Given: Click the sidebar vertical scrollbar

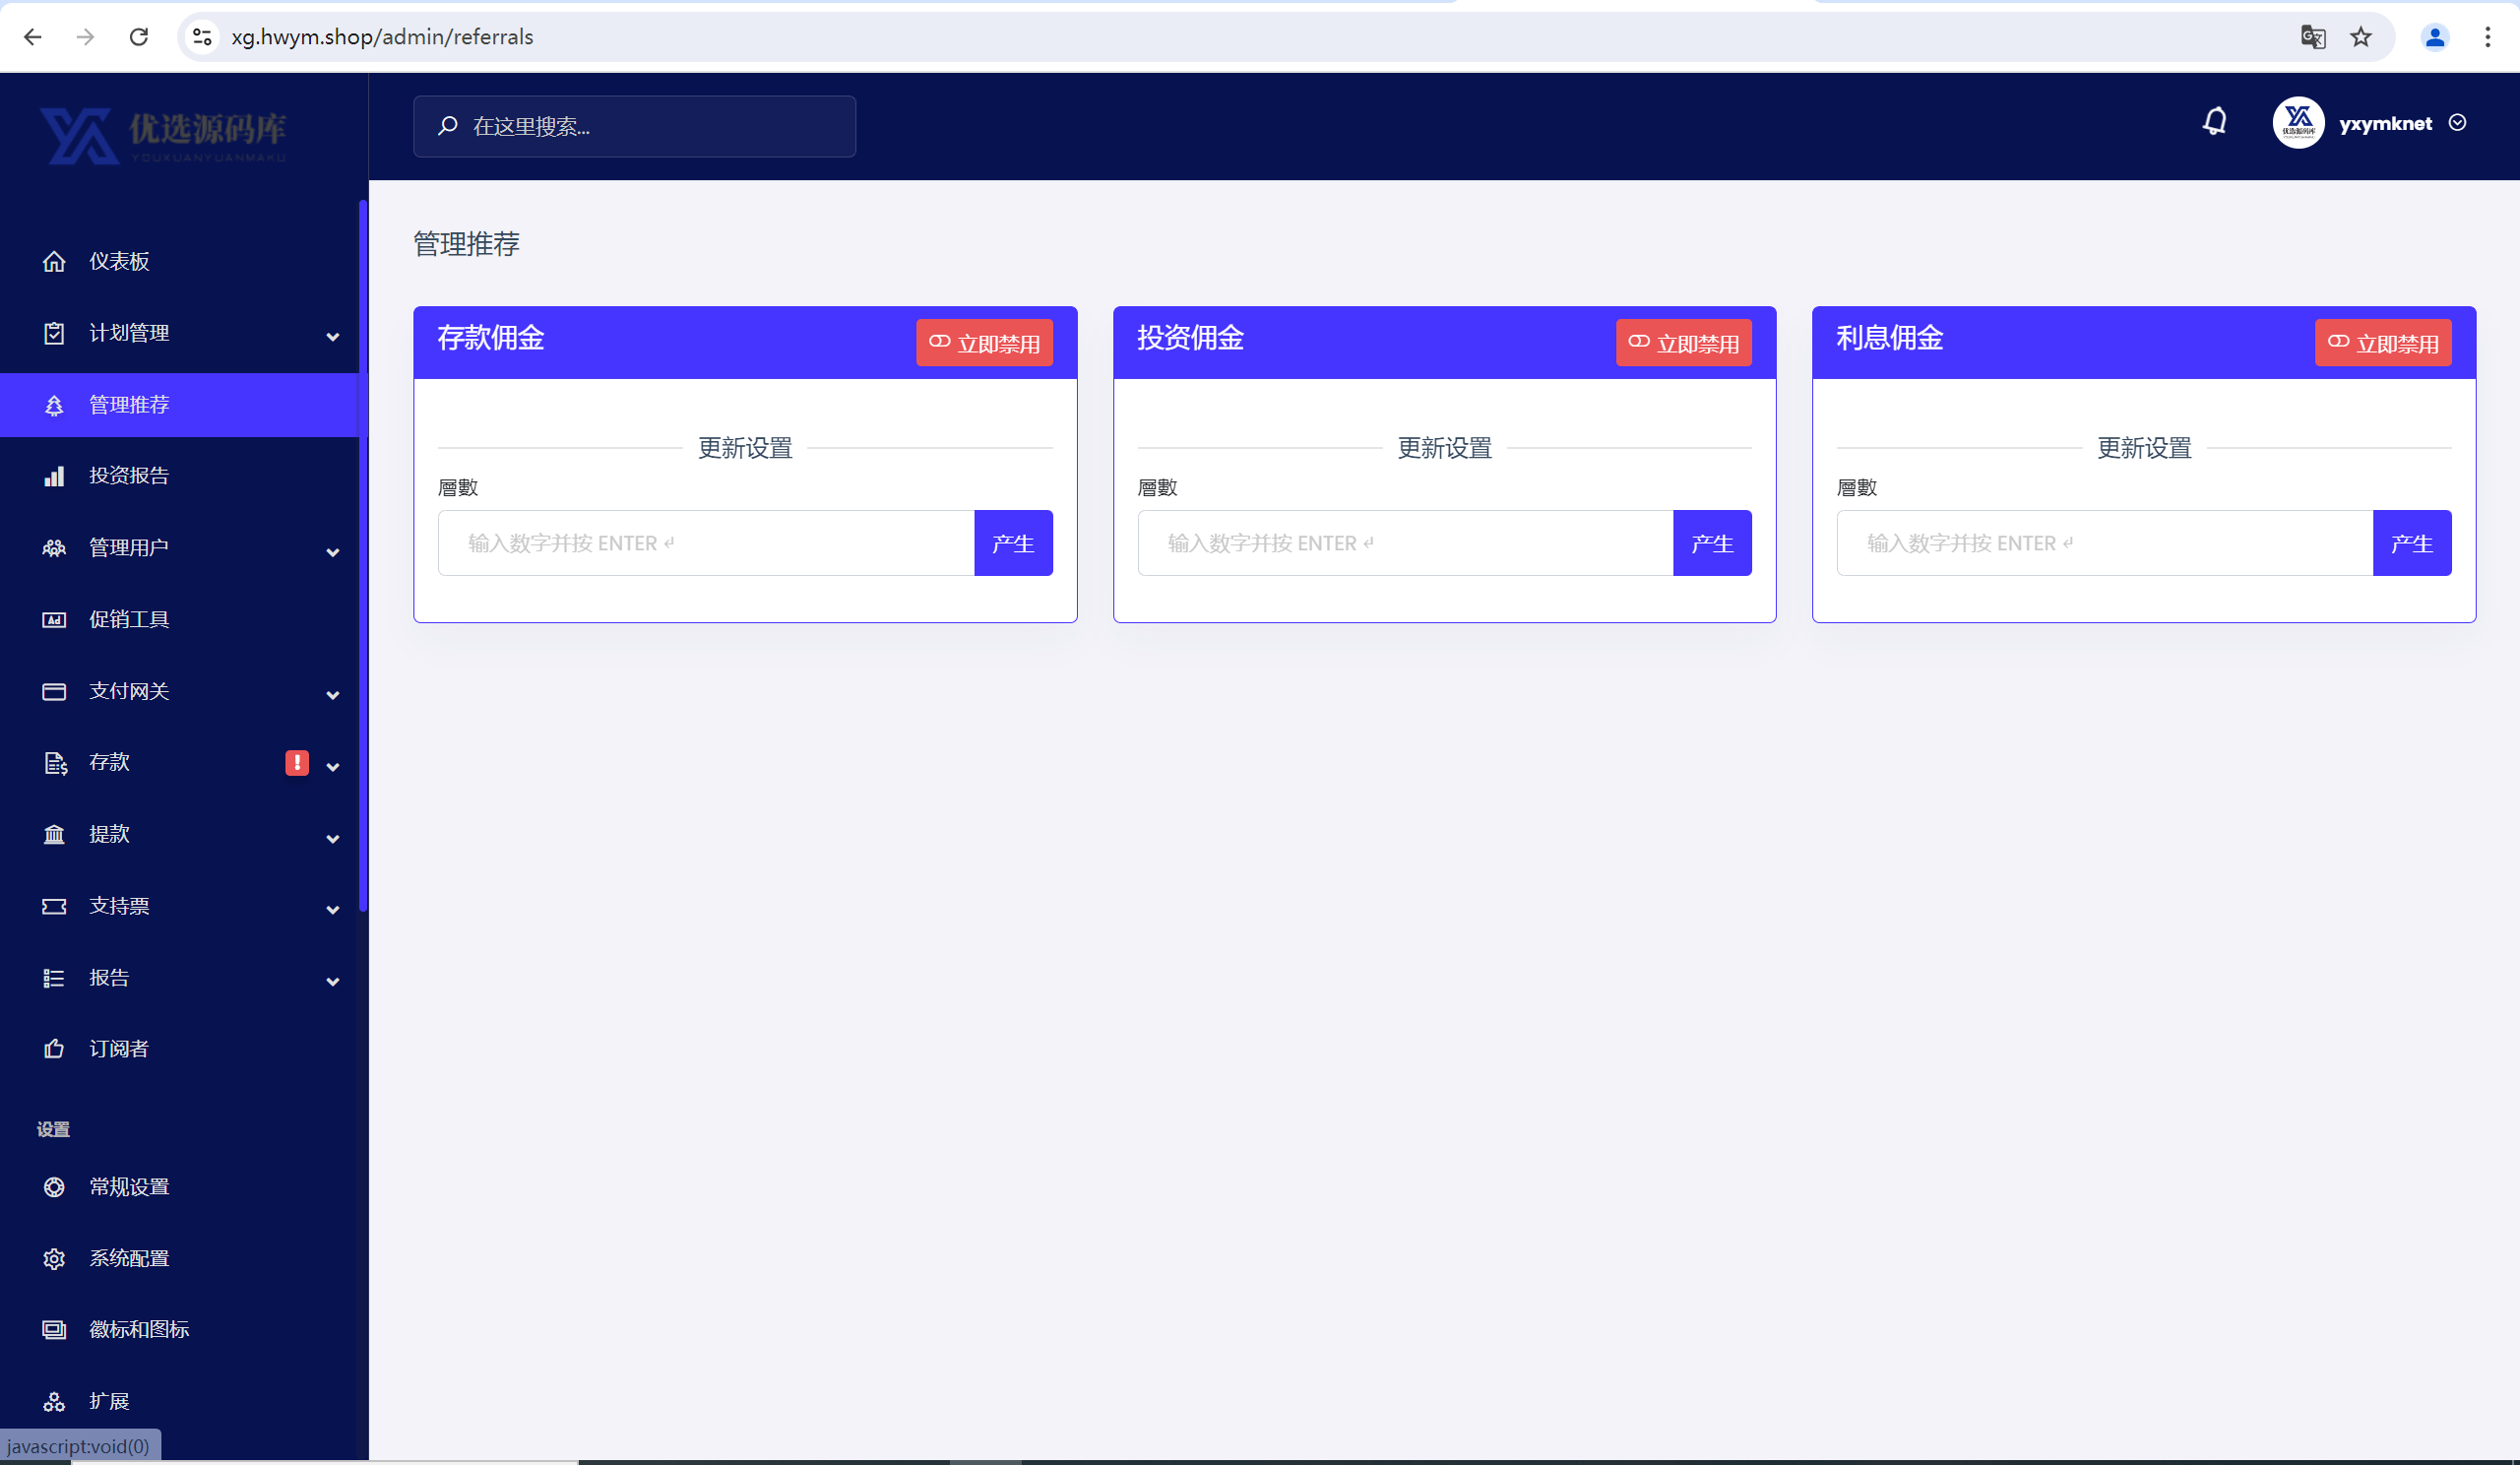Looking at the screenshot, I should coord(363,556).
